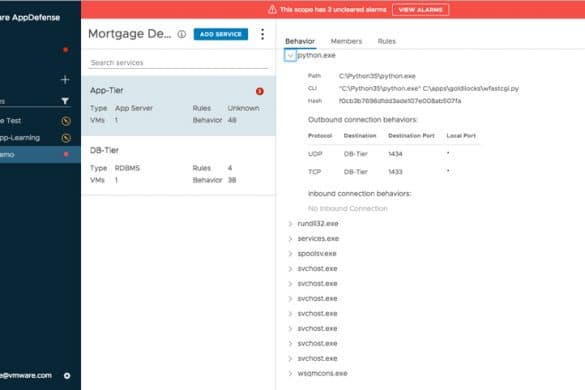Click the alarm warning triangle icon

272,9
